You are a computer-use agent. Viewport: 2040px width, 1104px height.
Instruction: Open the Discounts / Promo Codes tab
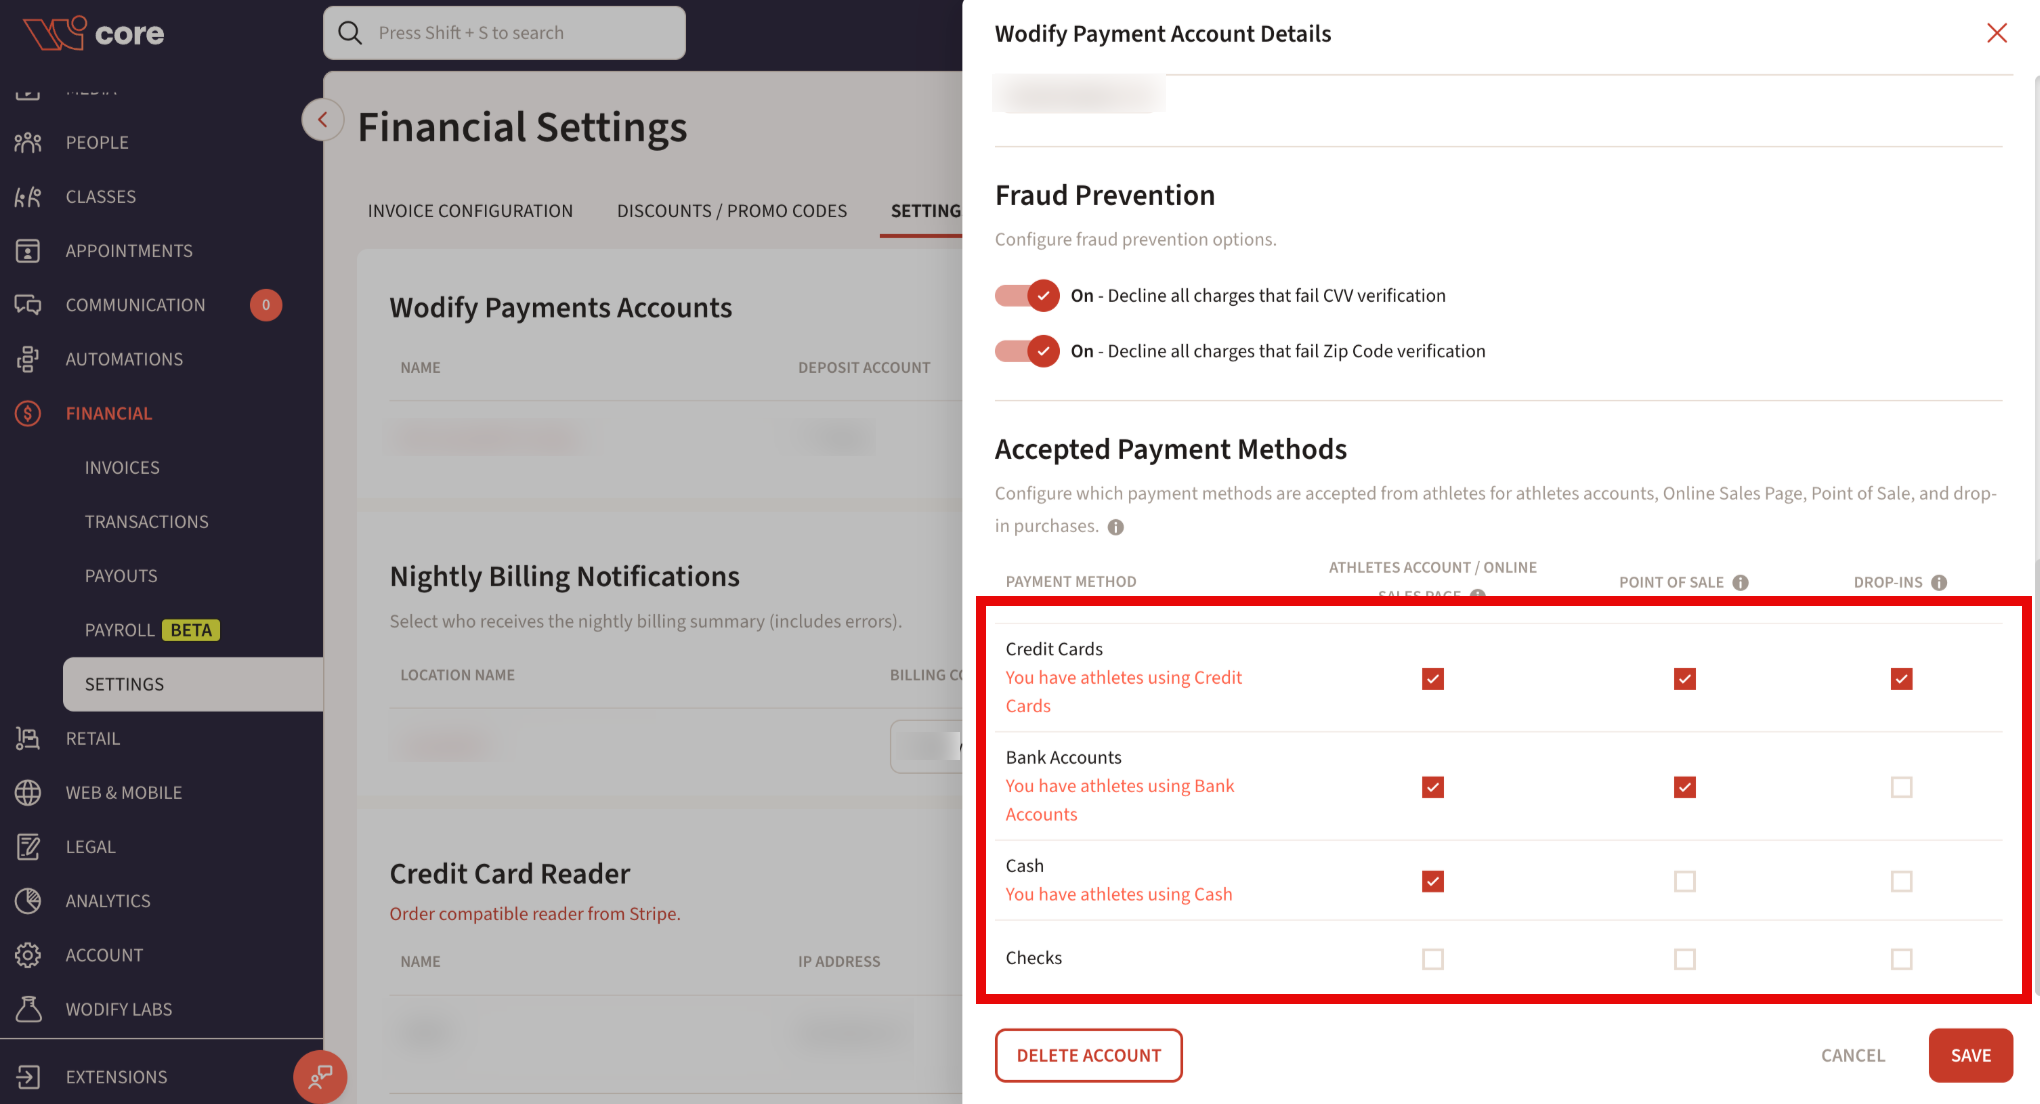[x=732, y=211]
